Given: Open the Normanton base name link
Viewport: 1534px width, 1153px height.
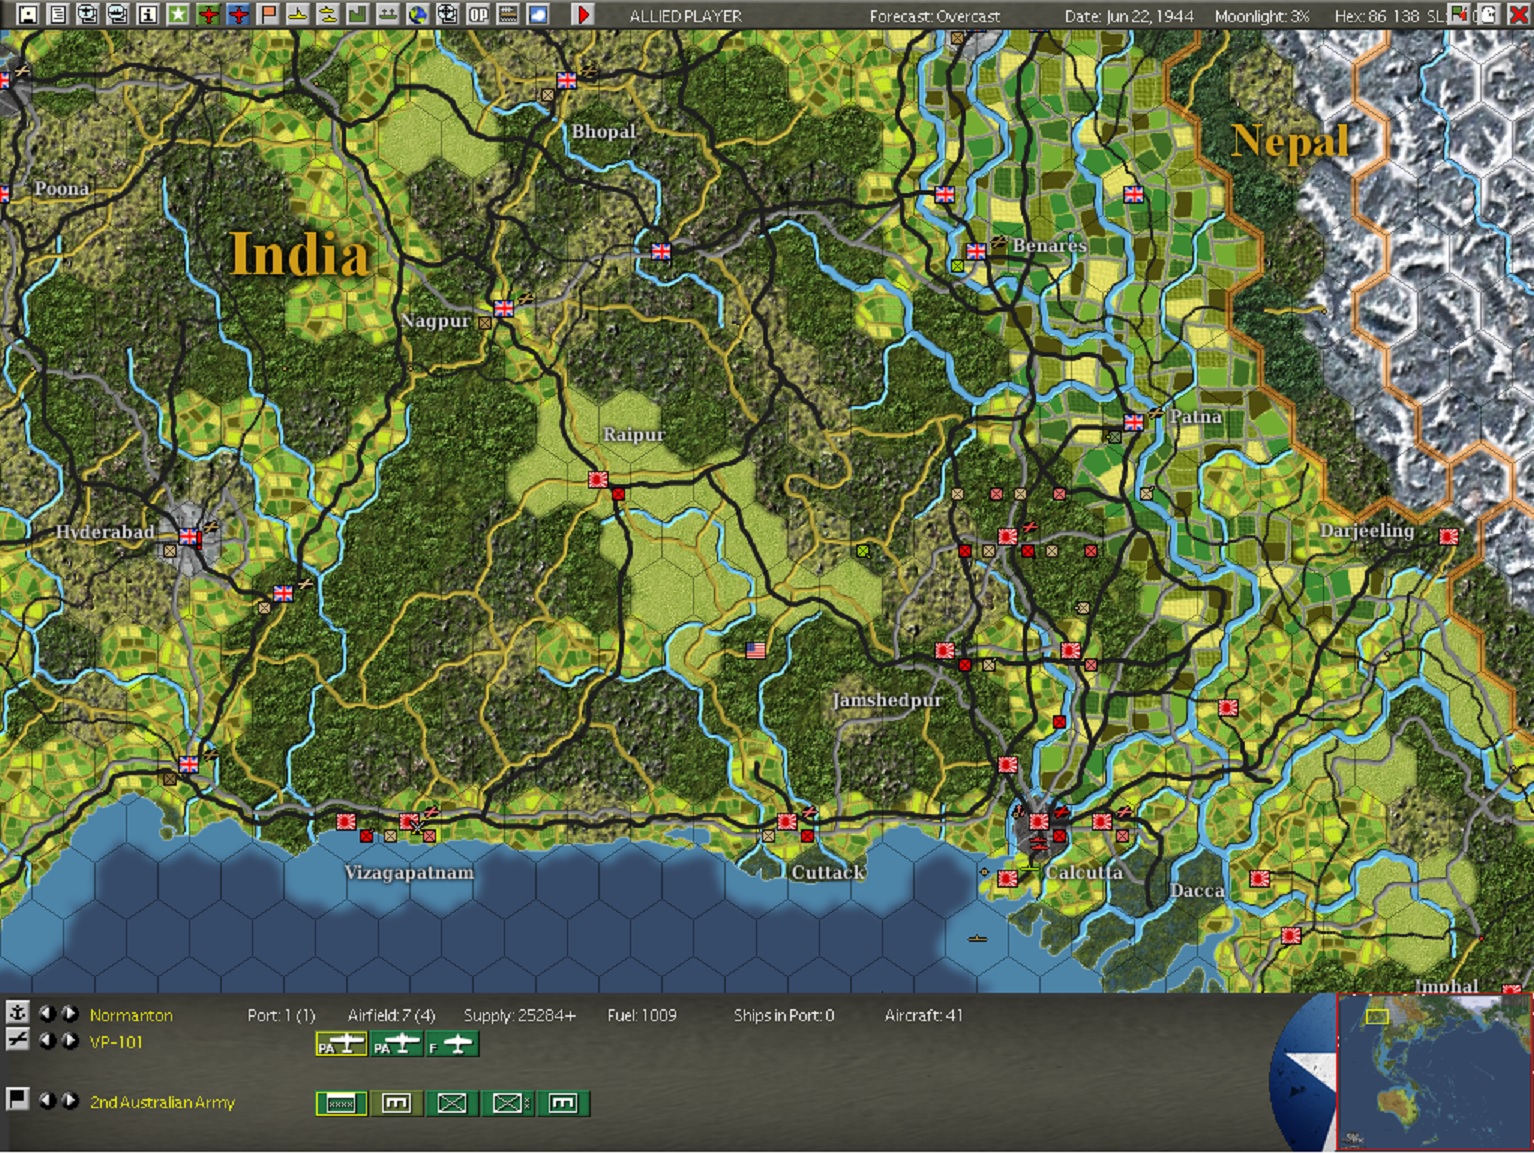Looking at the screenshot, I should [x=131, y=1015].
